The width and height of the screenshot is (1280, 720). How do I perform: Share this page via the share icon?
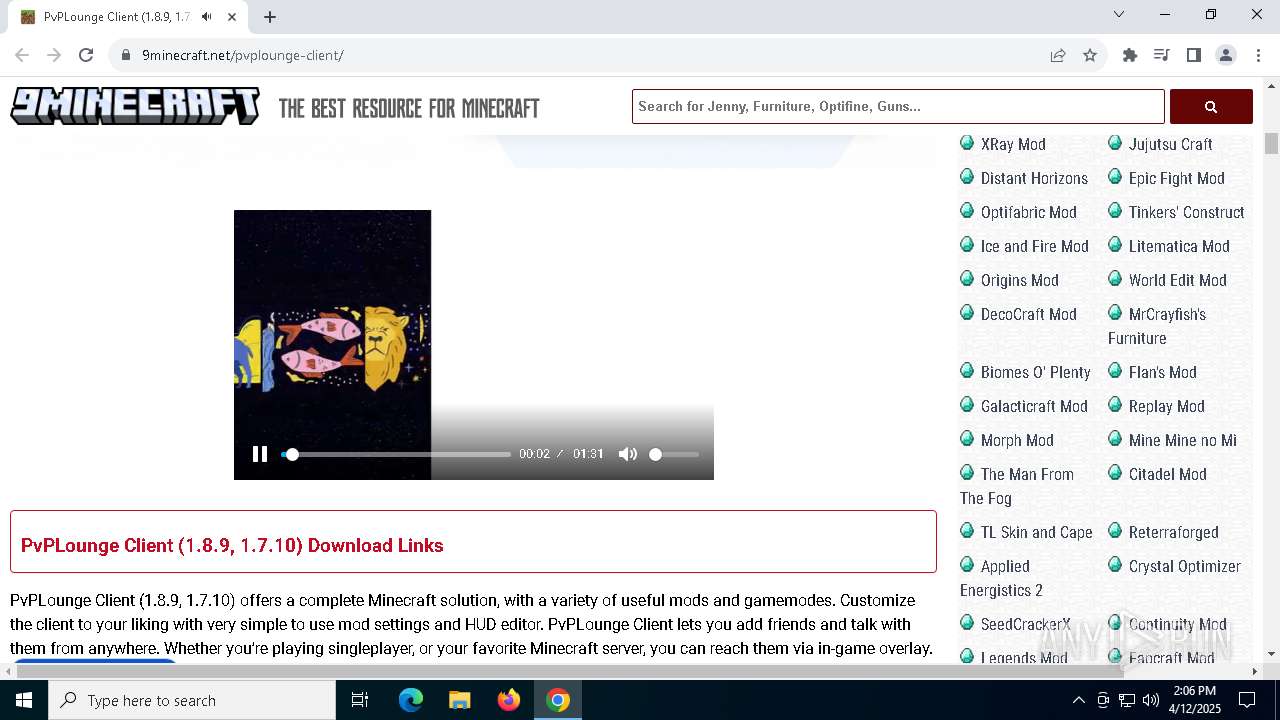pyautogui.click(x=1058, y=55)
